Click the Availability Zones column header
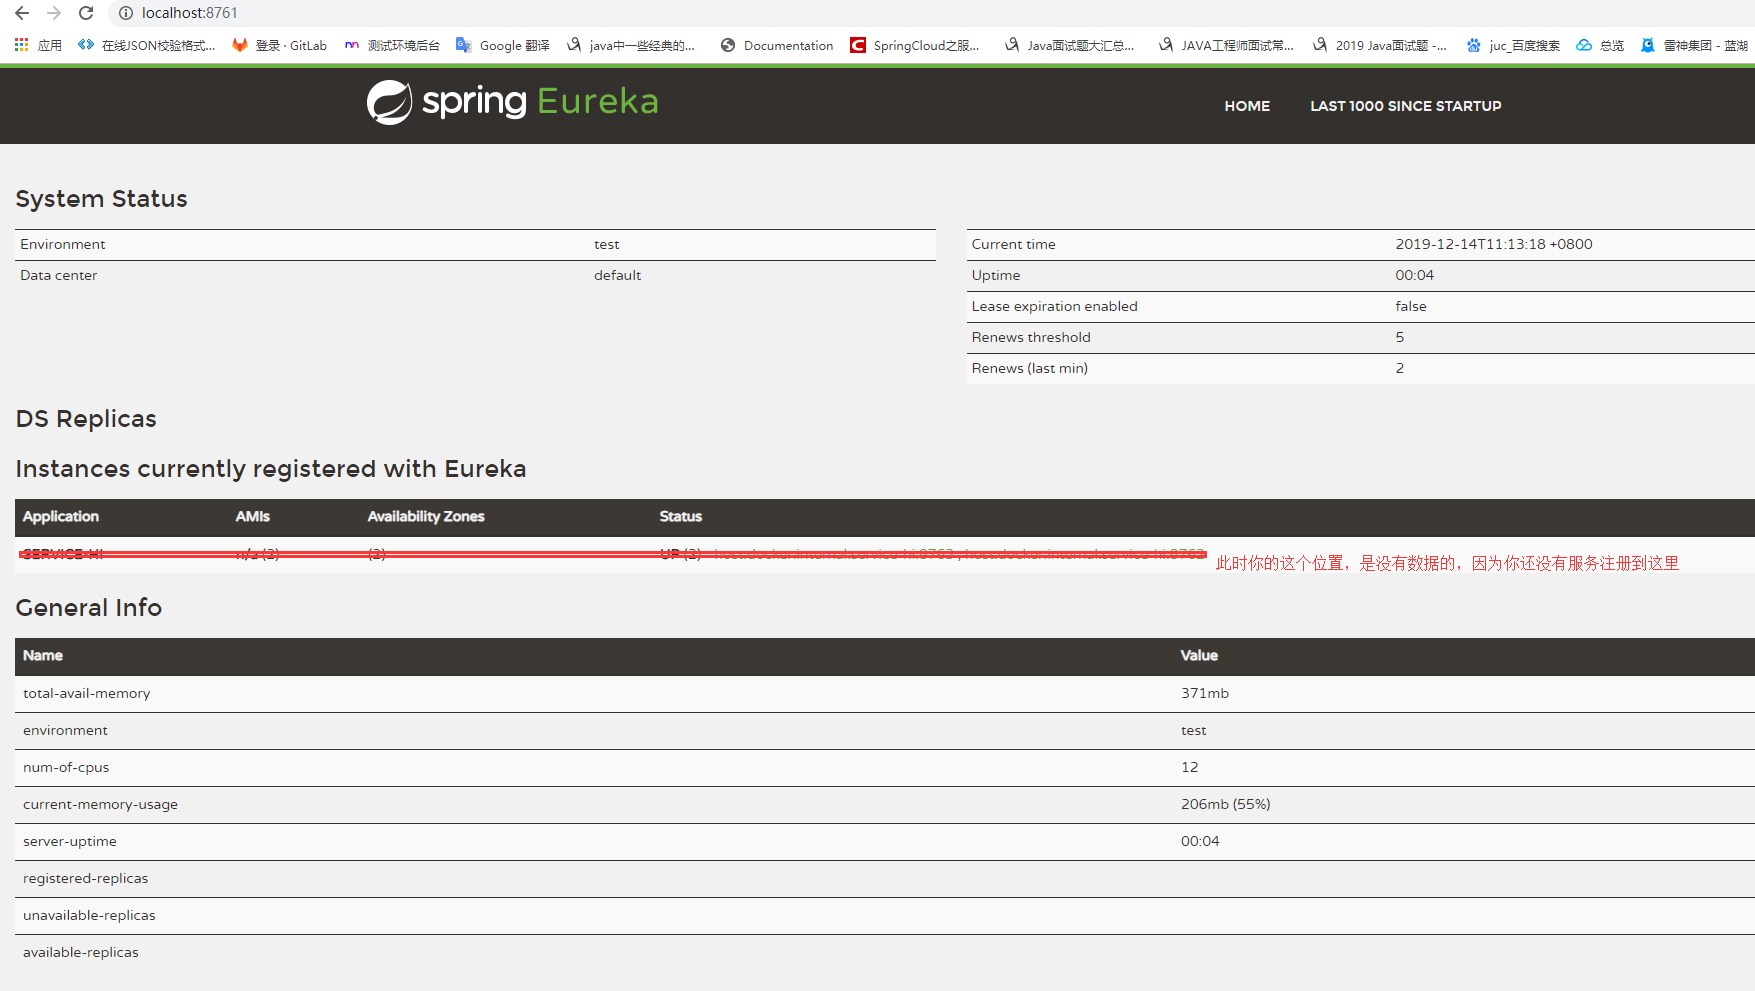Image resolution: width=1755 pixels, height=991 pixels. 426,517
